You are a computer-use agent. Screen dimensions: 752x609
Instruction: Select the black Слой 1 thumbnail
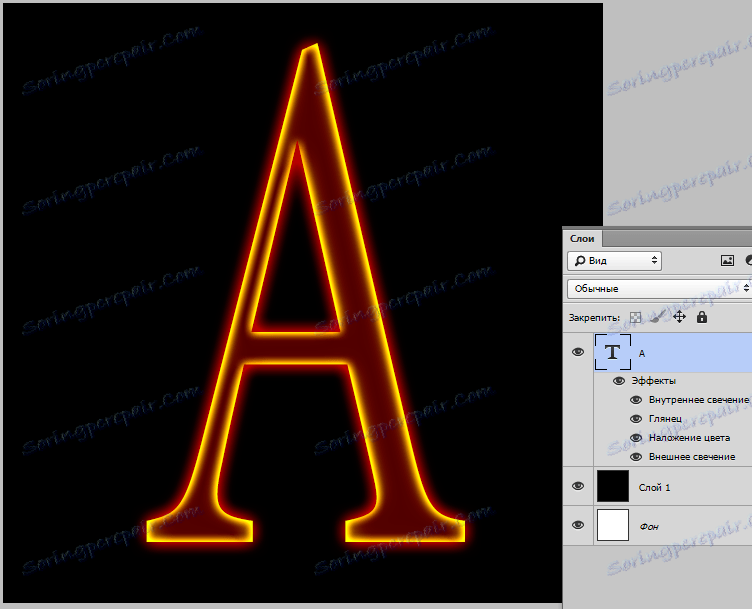point(612,486)
